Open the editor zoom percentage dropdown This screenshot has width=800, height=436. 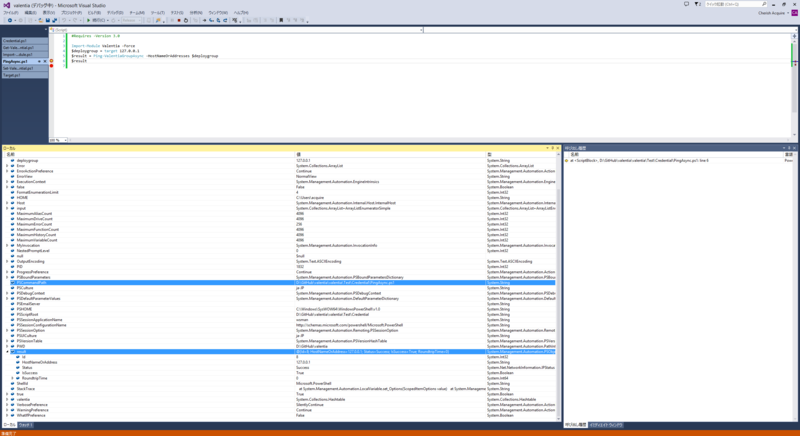(59, 140)
